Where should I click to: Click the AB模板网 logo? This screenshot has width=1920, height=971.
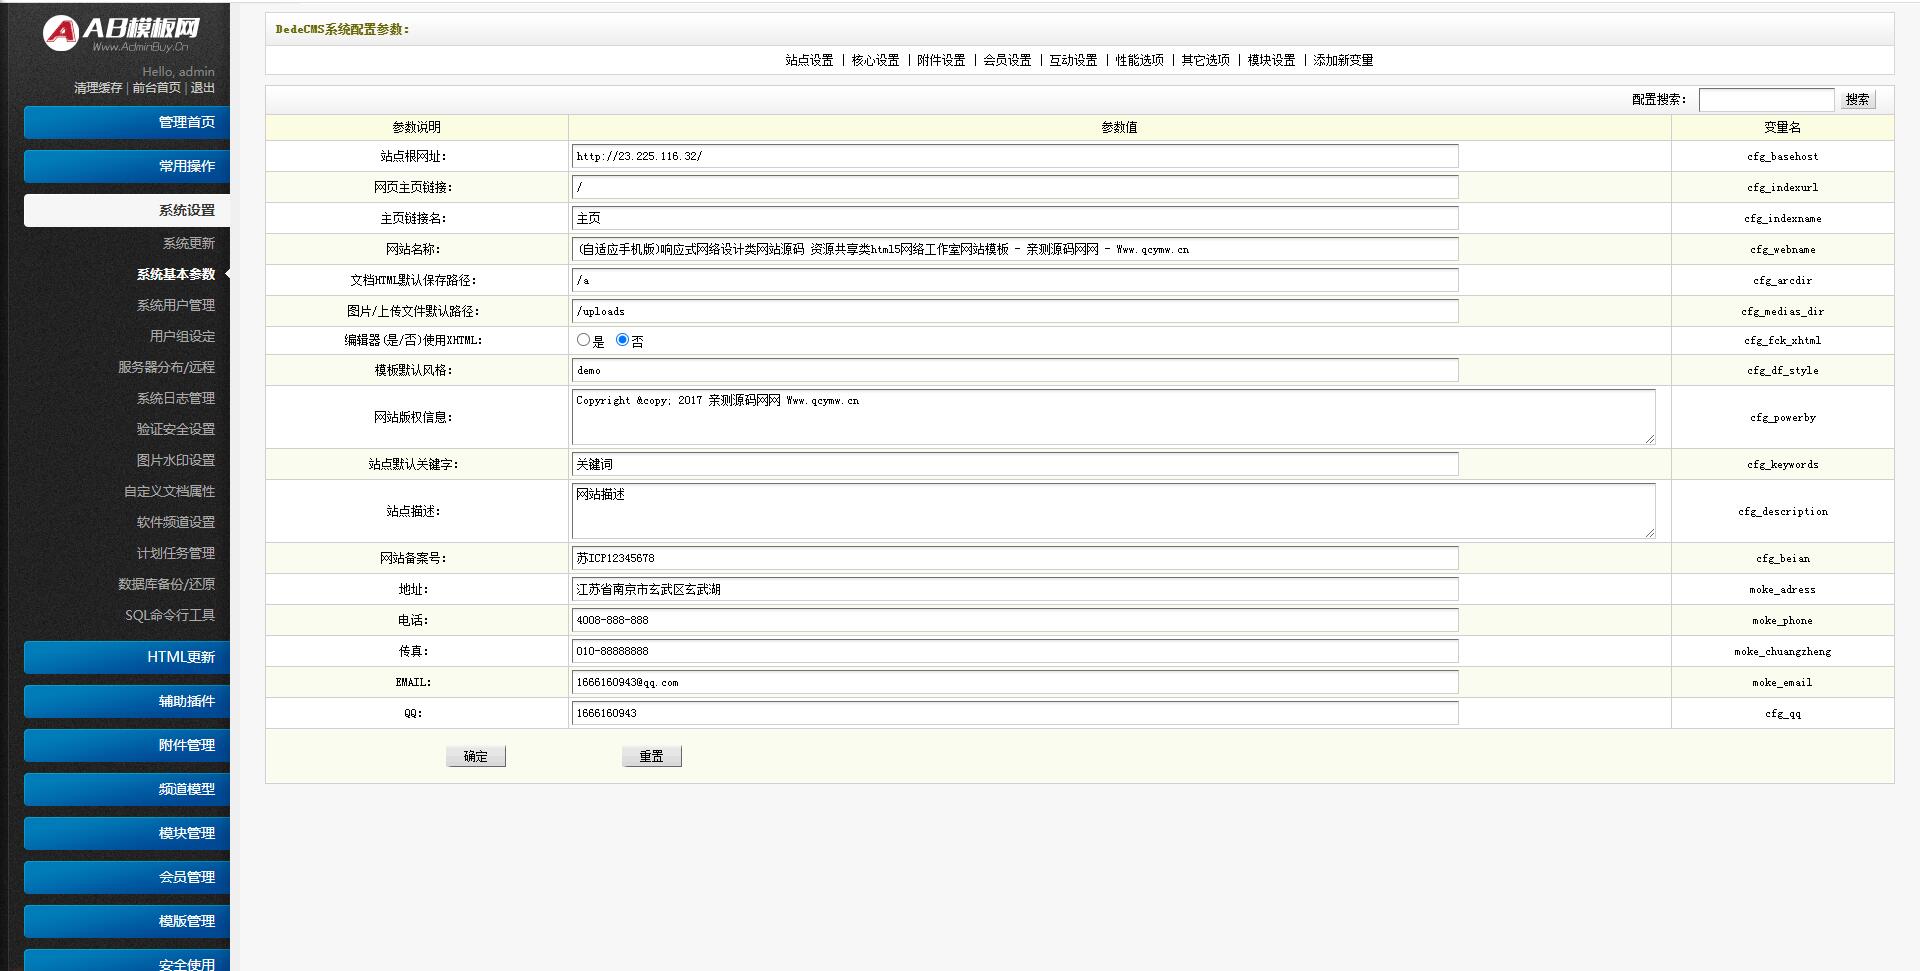[120, 33]
